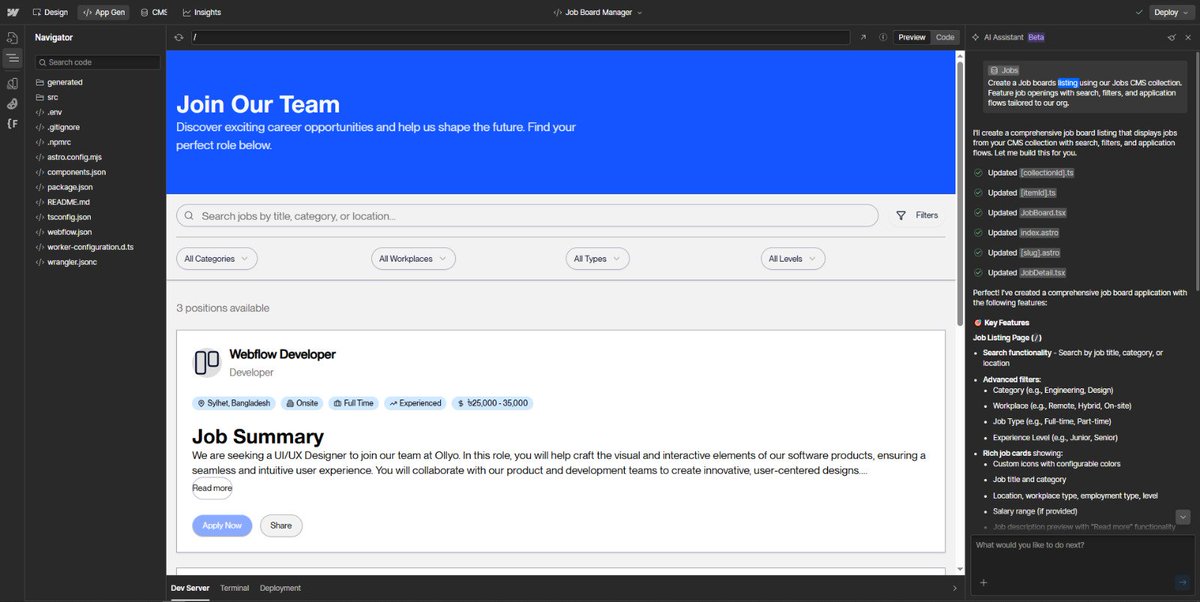Click the send arrow in the AI chat box
1200x602 pixels.
pyautogui.click(x=1181, y=581)
